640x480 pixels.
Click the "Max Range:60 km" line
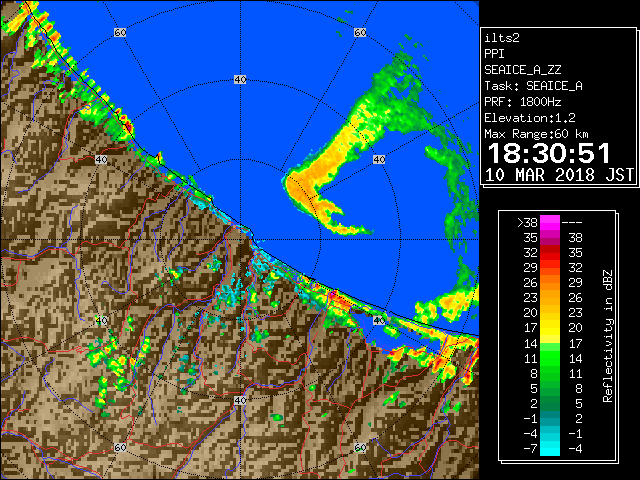click(x=536, y=134)
